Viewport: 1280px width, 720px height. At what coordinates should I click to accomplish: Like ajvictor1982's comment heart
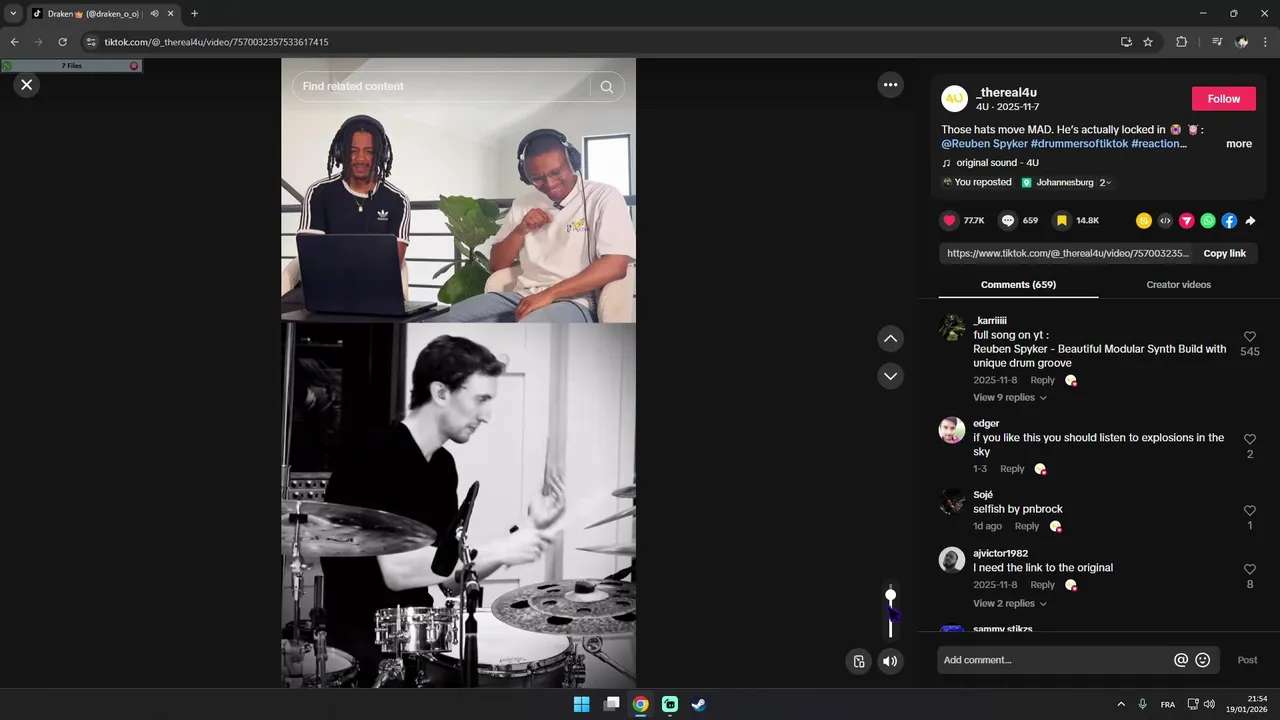click(1249, 569)
